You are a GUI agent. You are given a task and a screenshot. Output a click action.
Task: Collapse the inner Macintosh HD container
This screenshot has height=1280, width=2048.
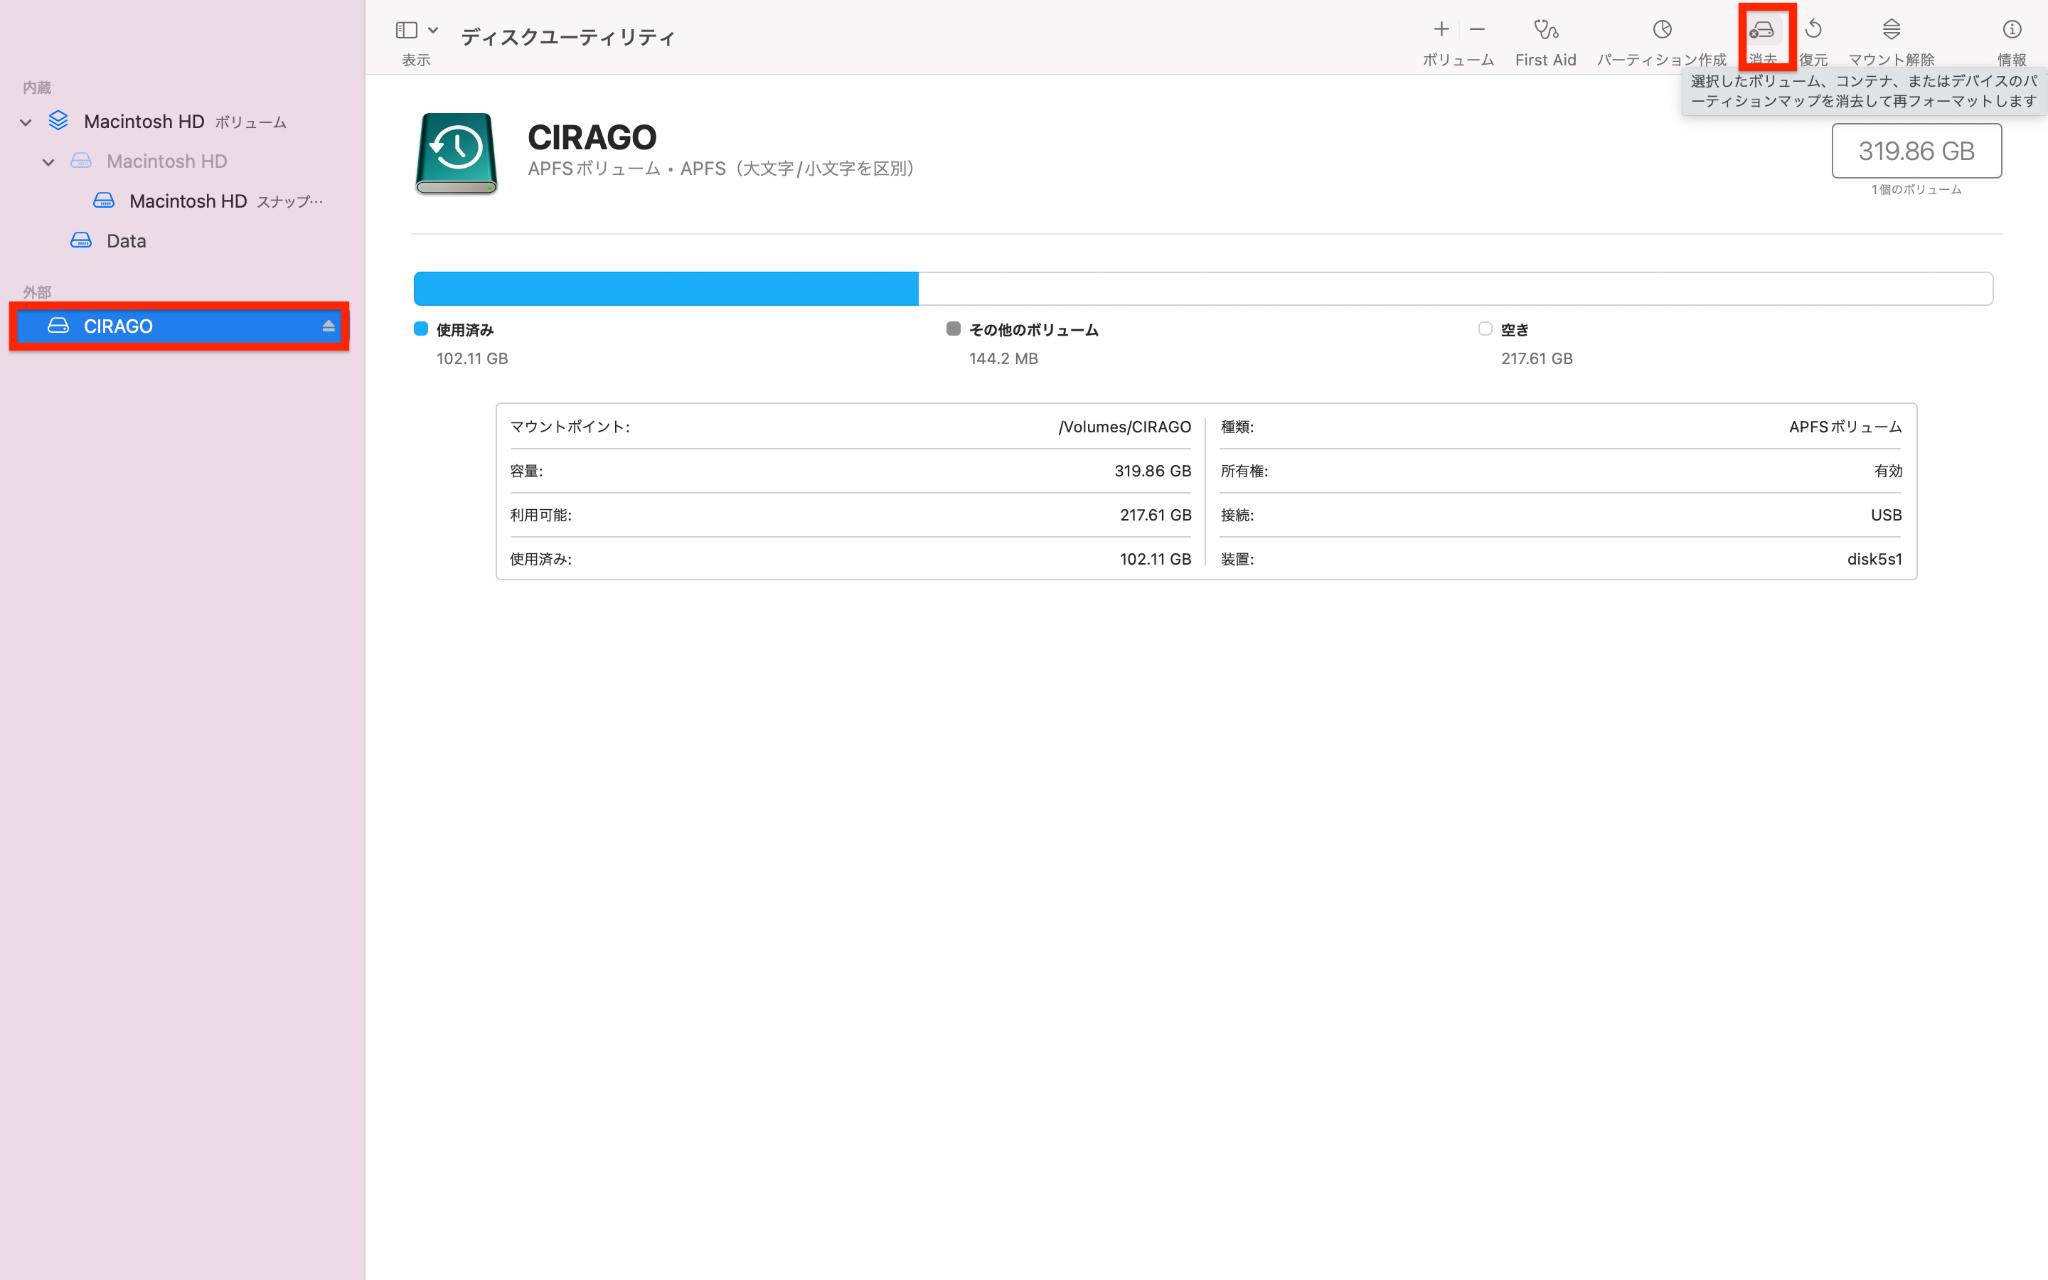point(48,161)
